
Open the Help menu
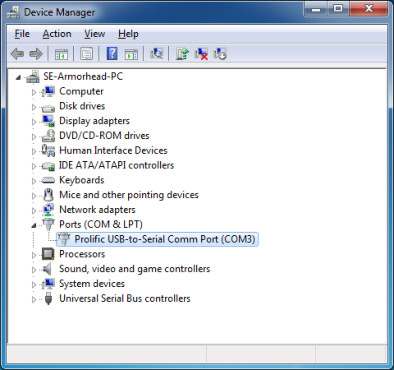[x=128, y=34]
